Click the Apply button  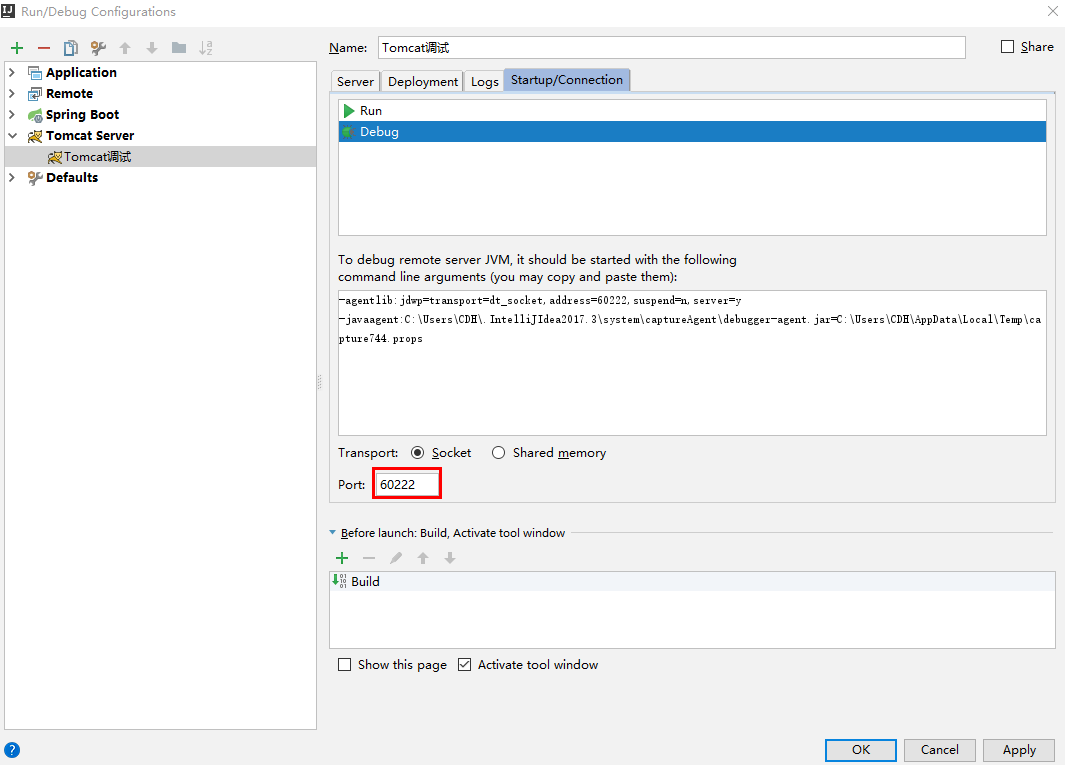point(1019,750)
